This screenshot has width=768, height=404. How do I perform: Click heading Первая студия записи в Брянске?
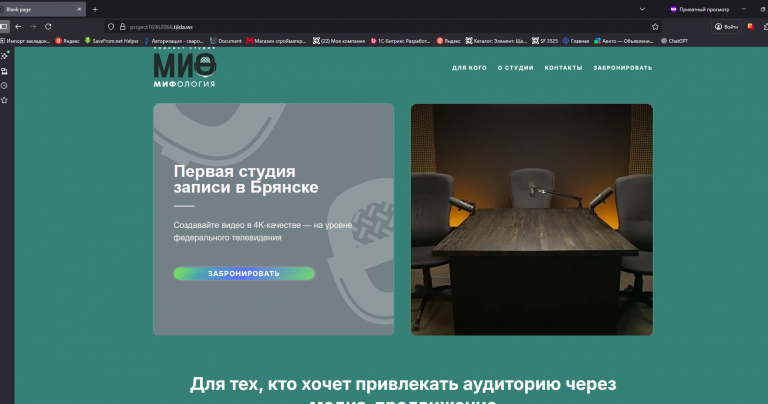click(x=246, y=179)
